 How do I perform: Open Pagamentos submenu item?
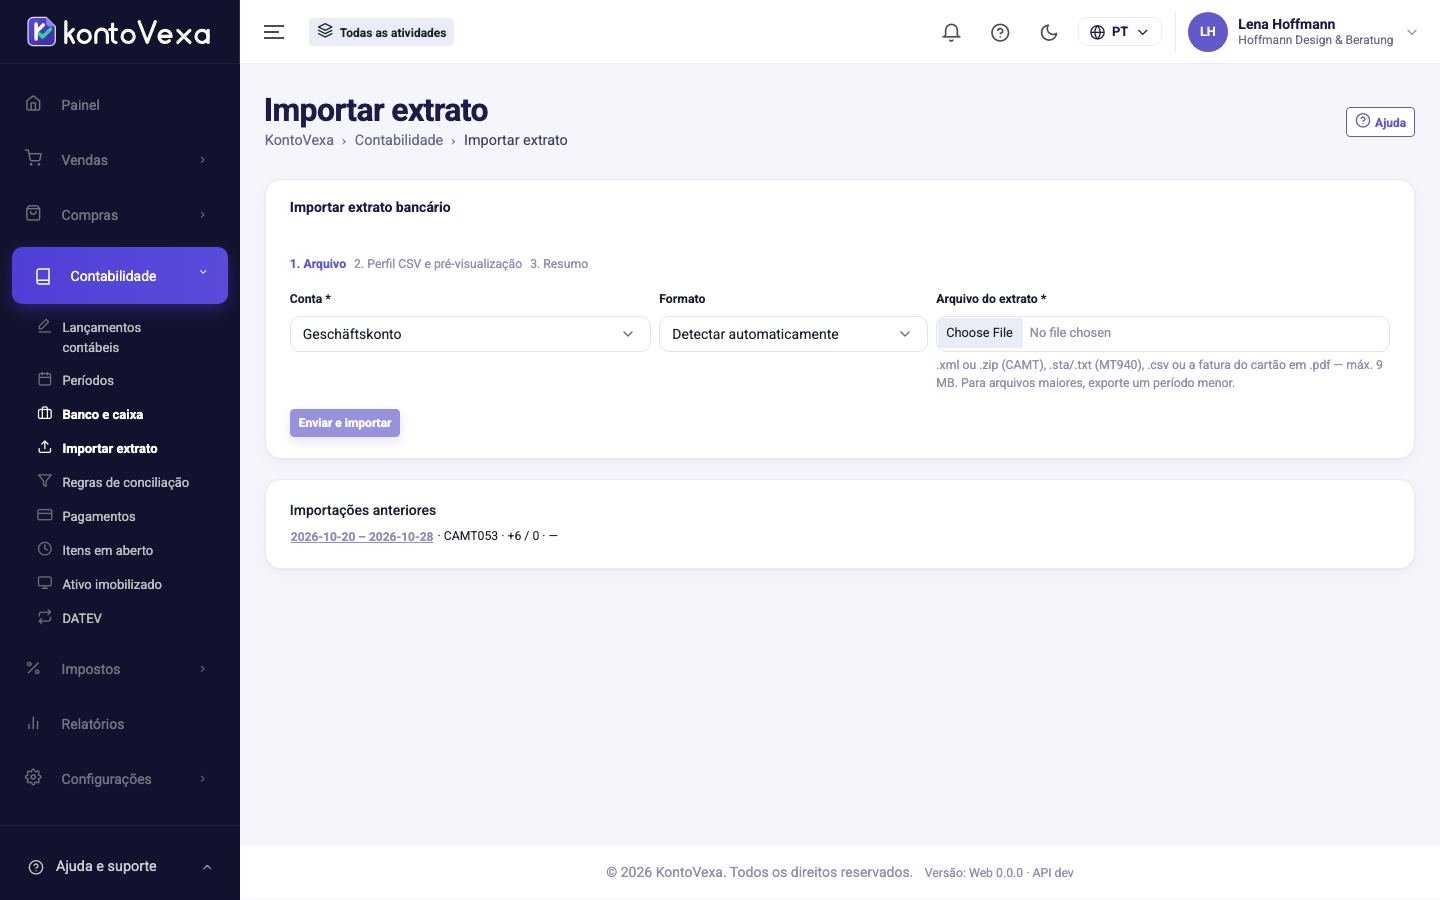tap(98, 516)
